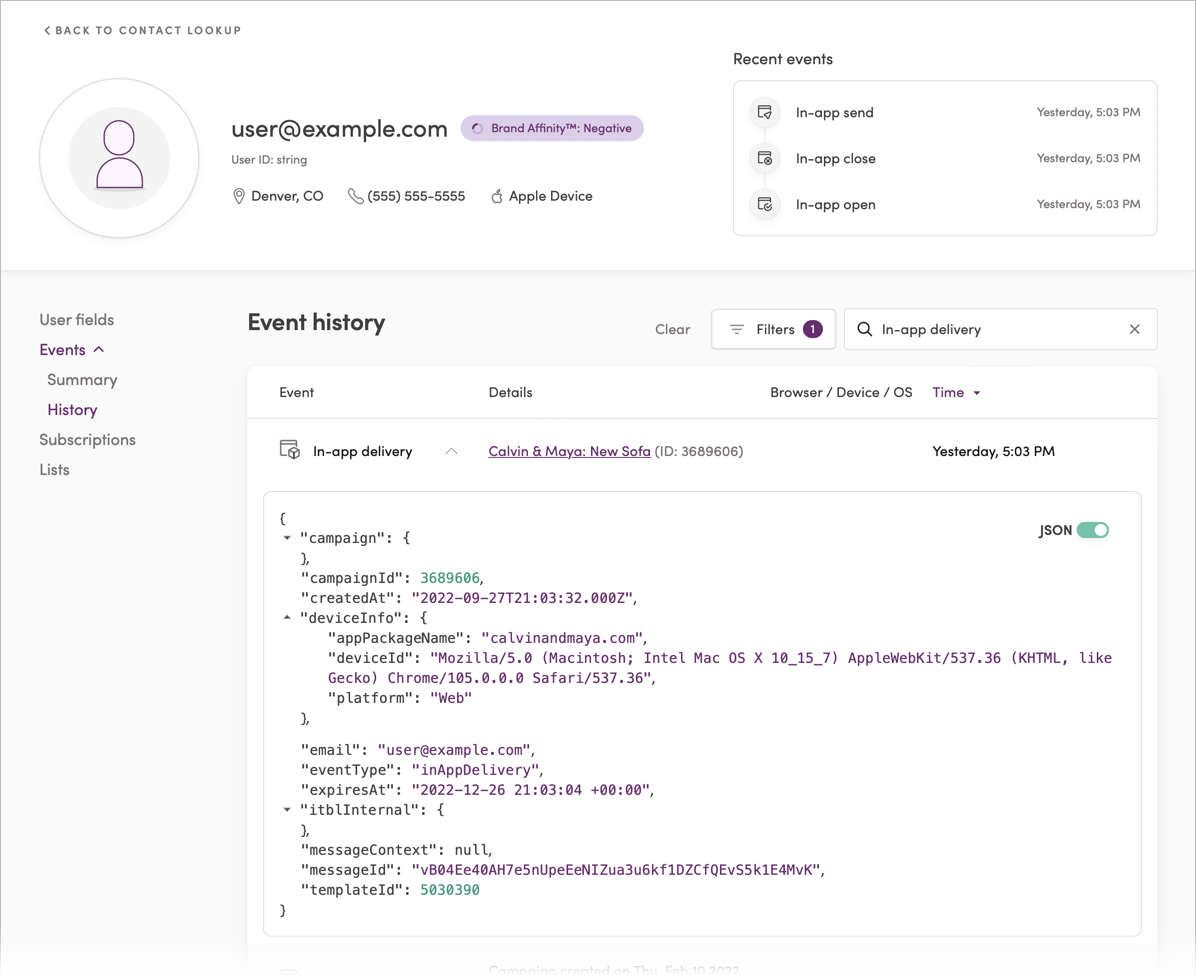Image resolution: width=1196 pixels, height=976 pixels.
Task: Click the user@example.com heading
Action: pos(339,129)
